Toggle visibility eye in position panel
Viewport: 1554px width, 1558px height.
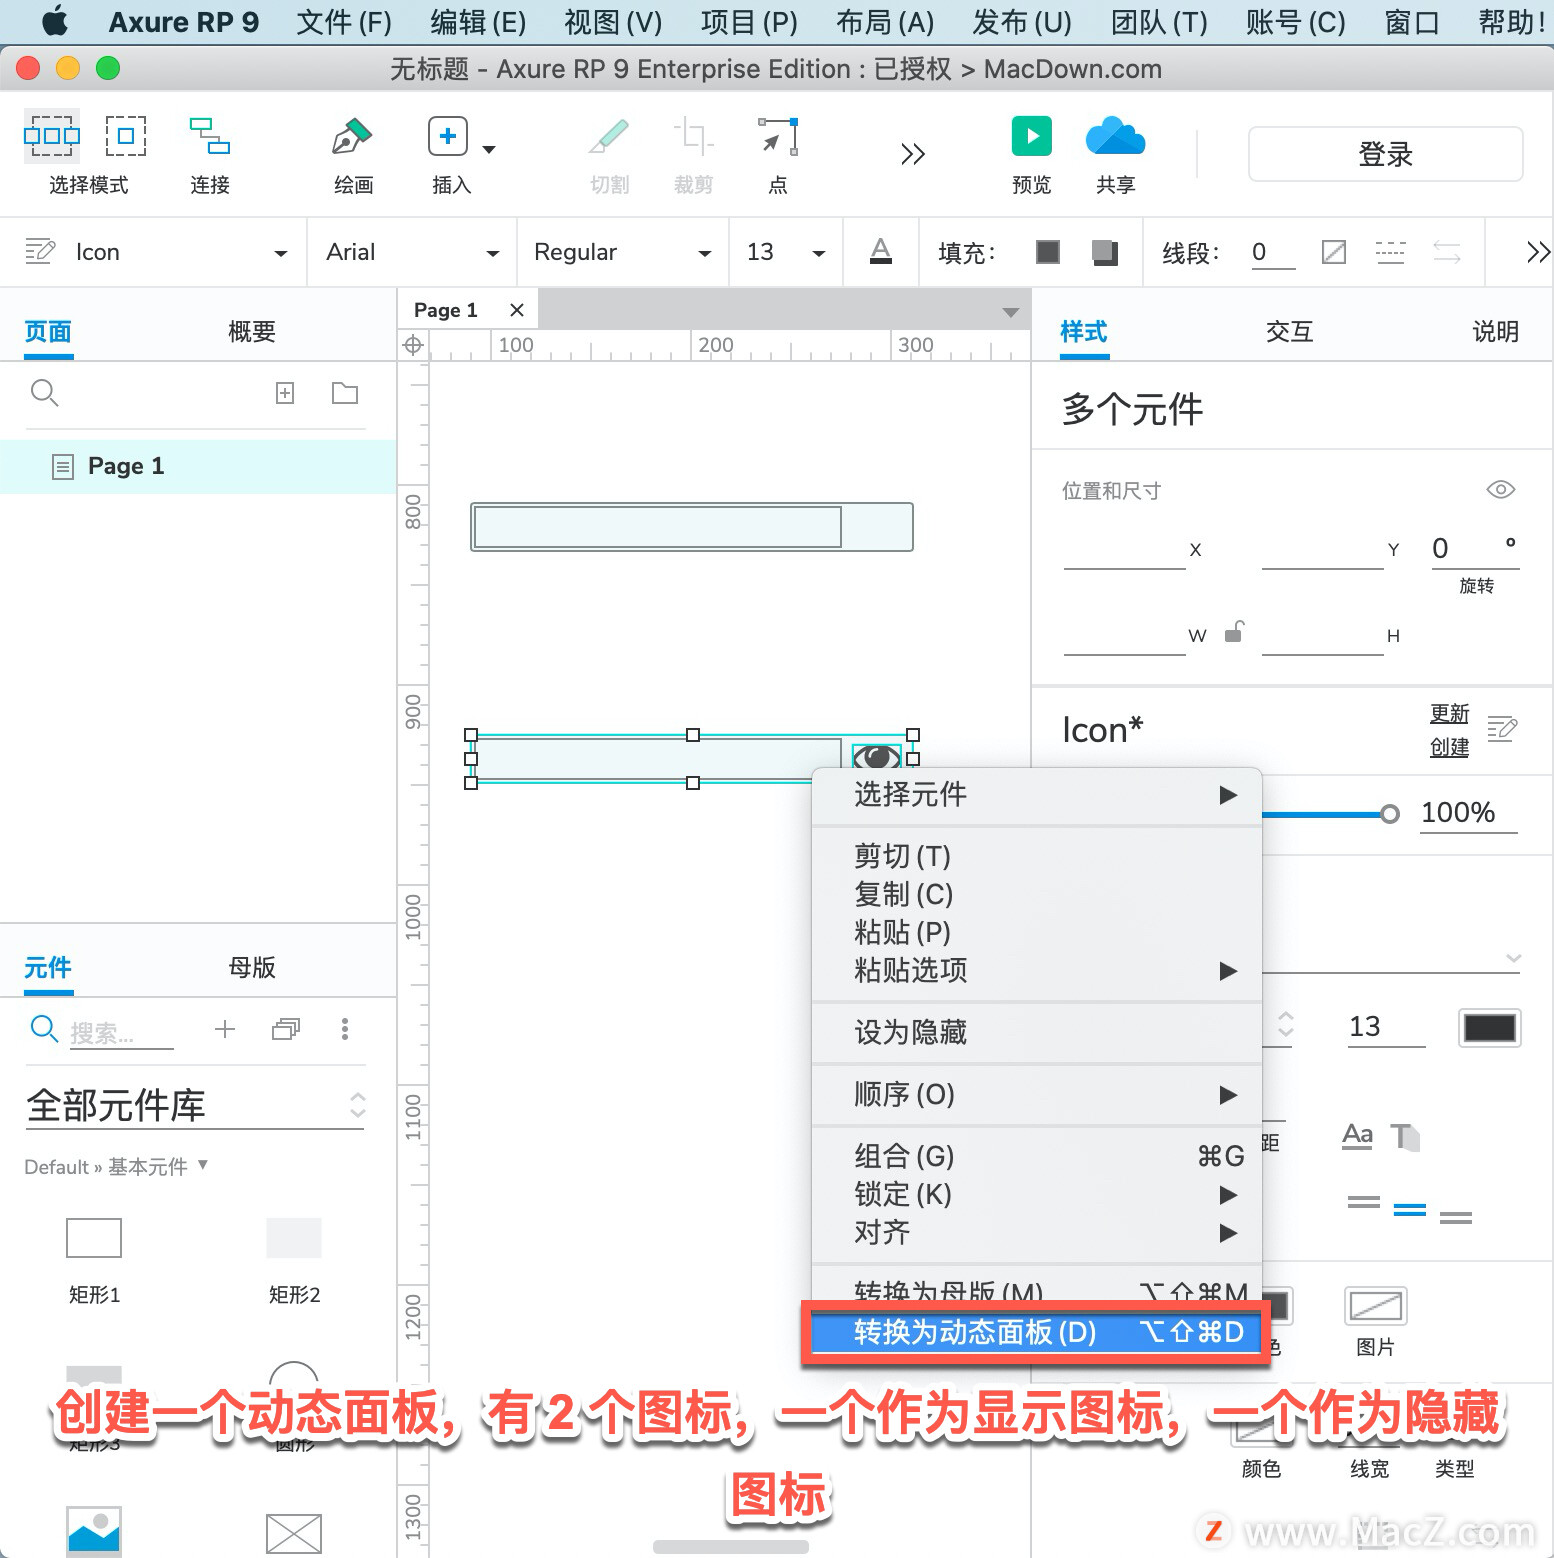(1500, 490)
